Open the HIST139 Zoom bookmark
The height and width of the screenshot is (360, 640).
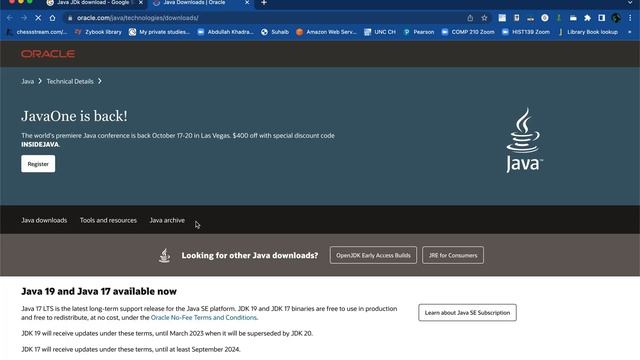pos(526,32)
